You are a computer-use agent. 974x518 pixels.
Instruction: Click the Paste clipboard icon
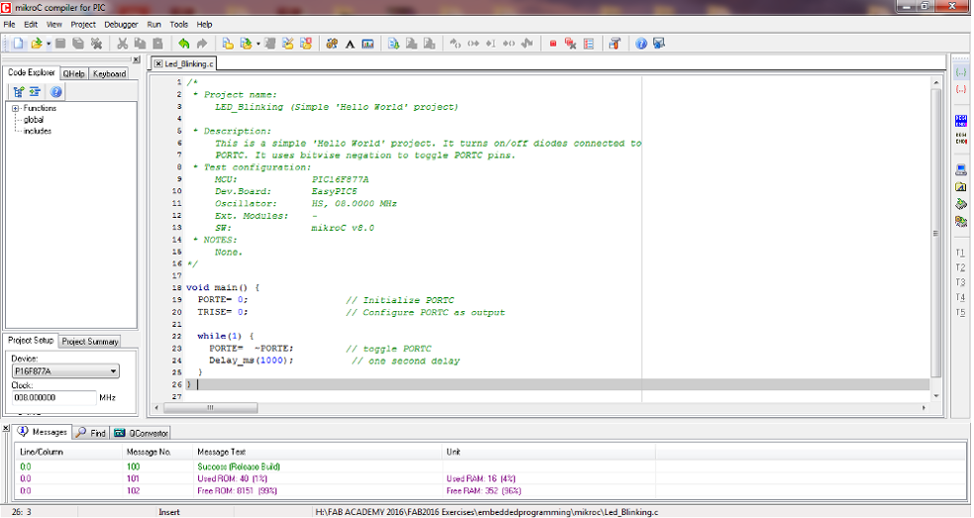[x=158, y=43]
